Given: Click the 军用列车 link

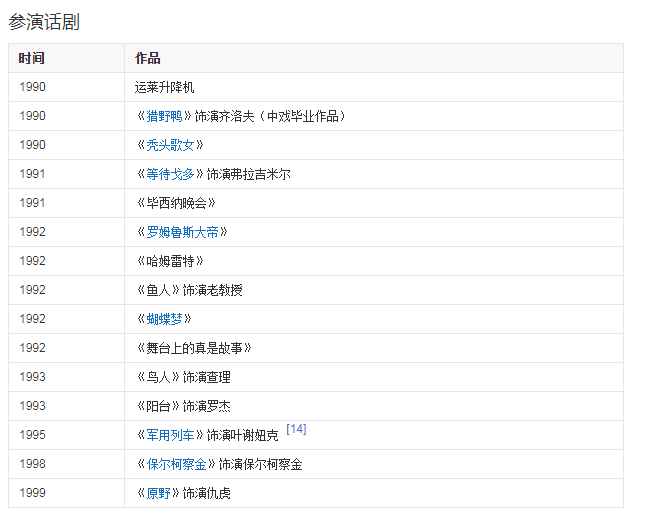Looking at the screenshot, I should 170,435.
